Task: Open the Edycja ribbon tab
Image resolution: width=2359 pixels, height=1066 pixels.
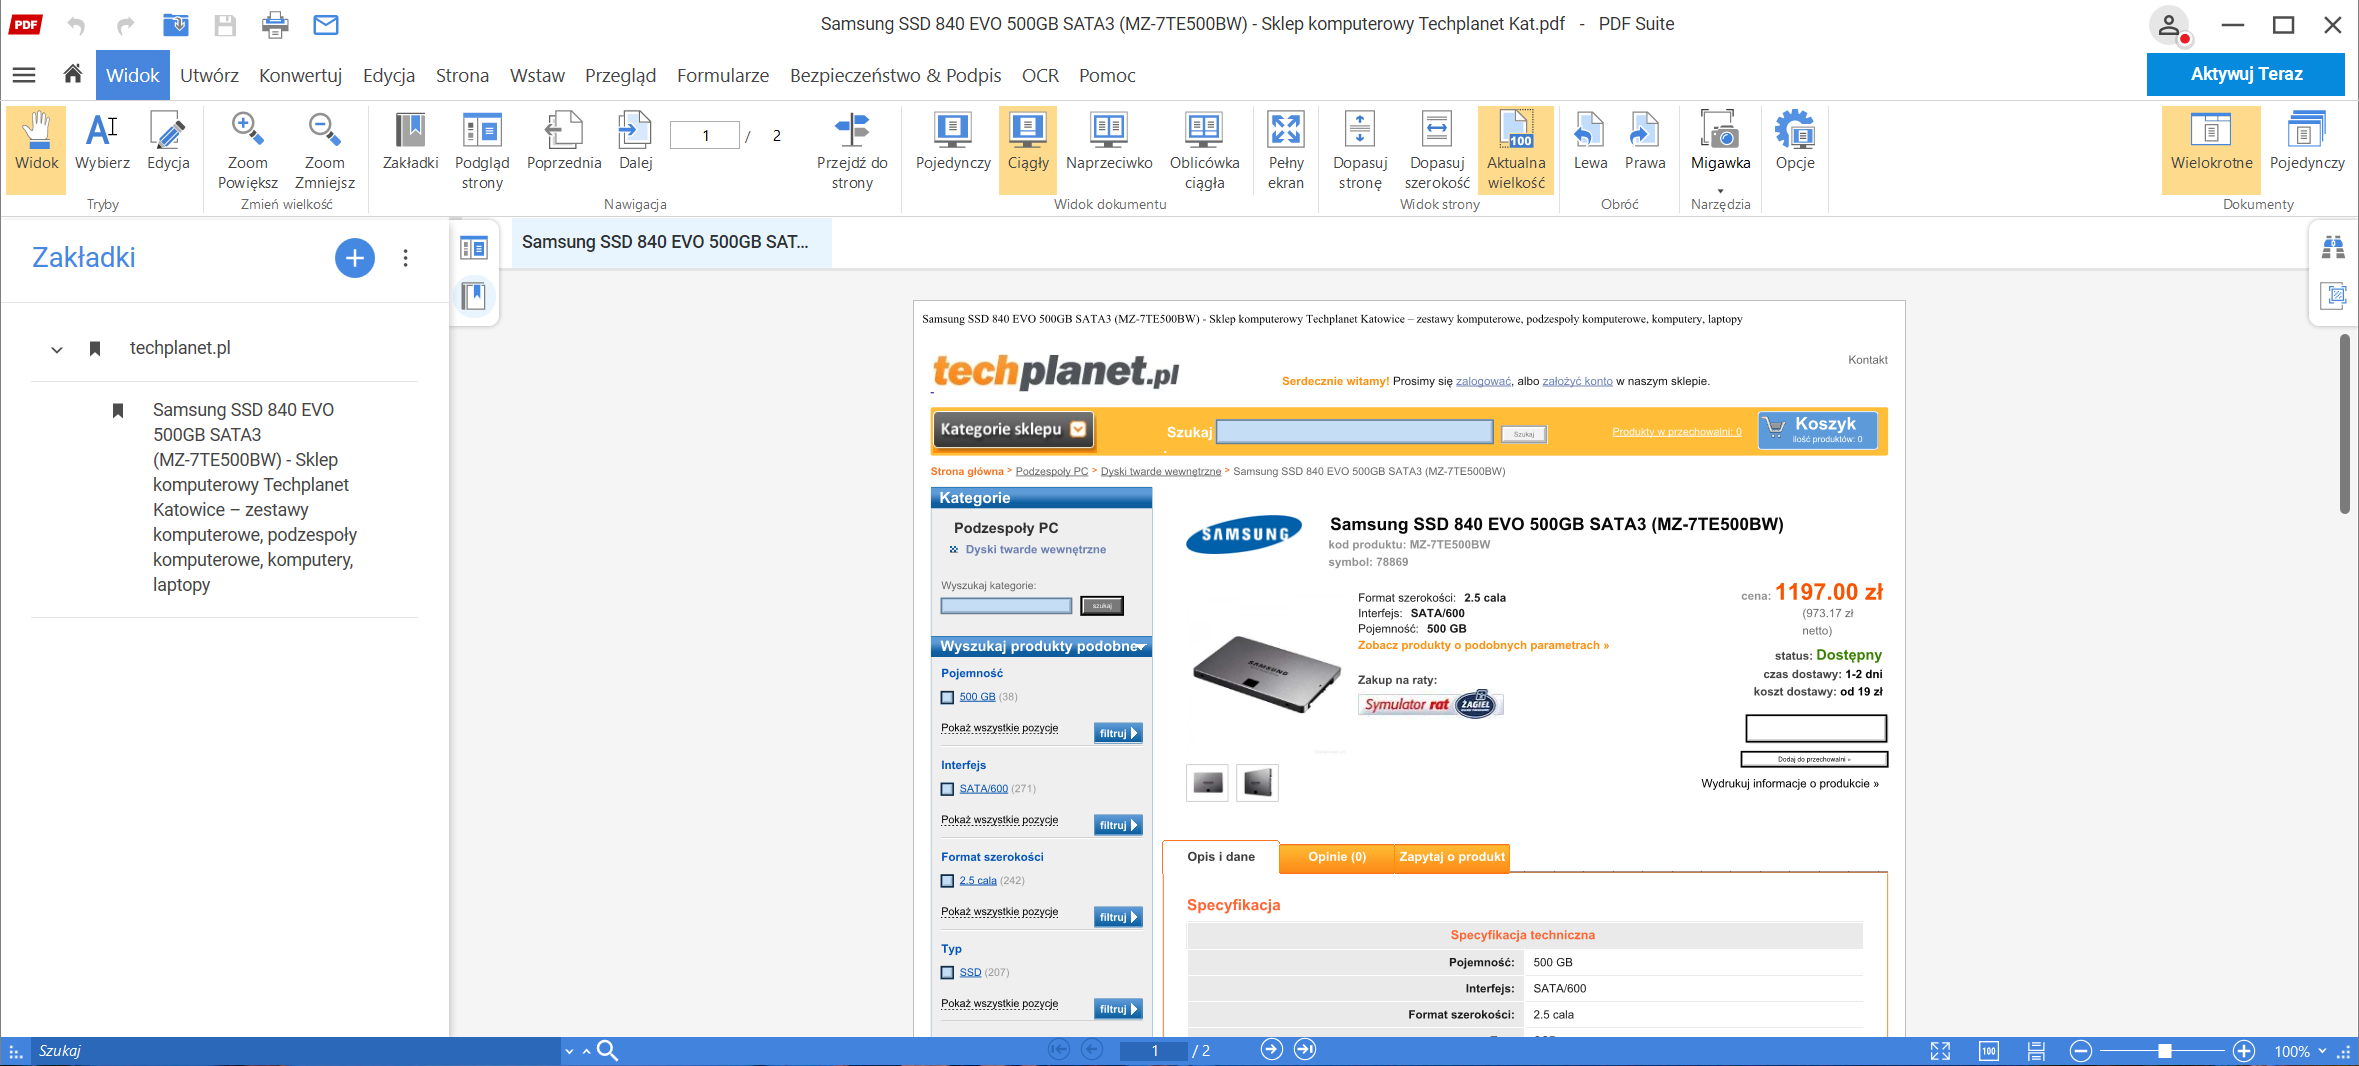Action: 388,75
